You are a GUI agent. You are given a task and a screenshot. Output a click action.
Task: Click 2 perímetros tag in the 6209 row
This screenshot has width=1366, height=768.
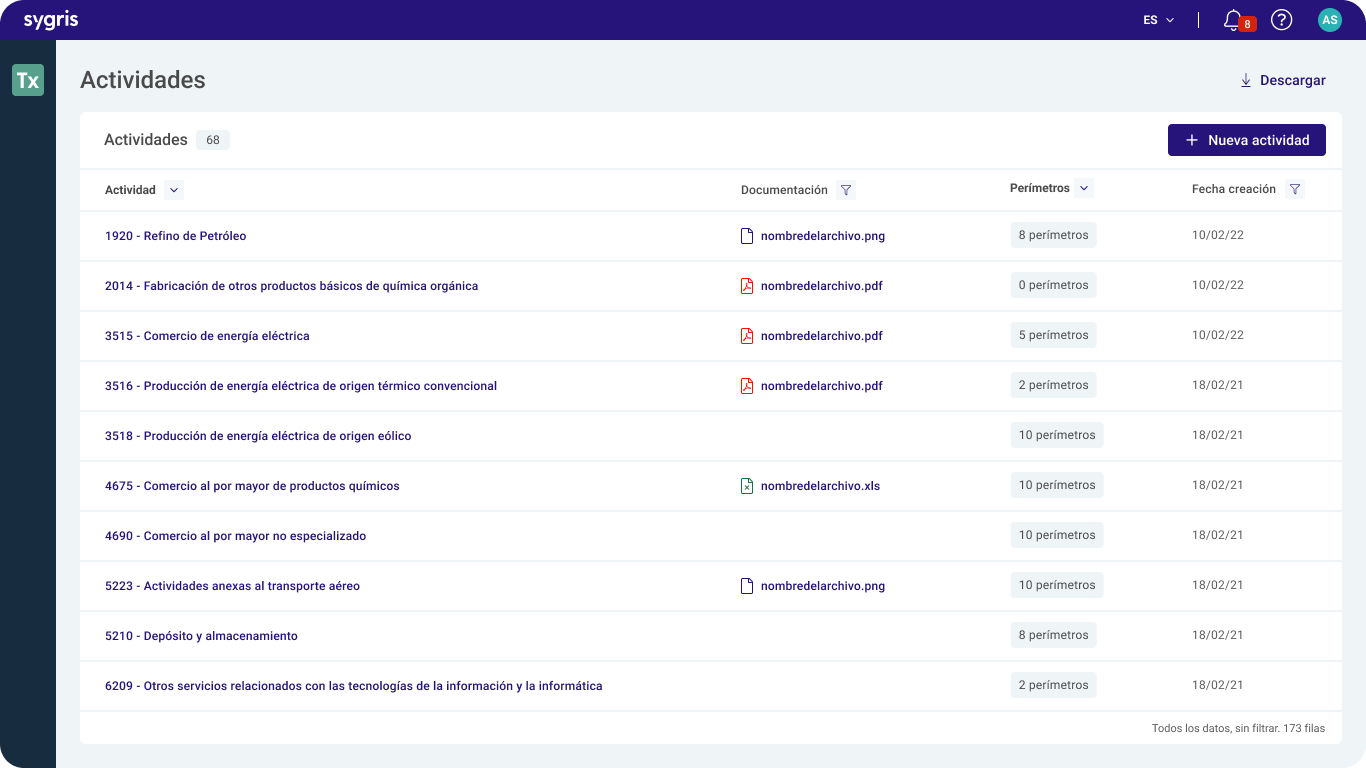[1053, 685]
